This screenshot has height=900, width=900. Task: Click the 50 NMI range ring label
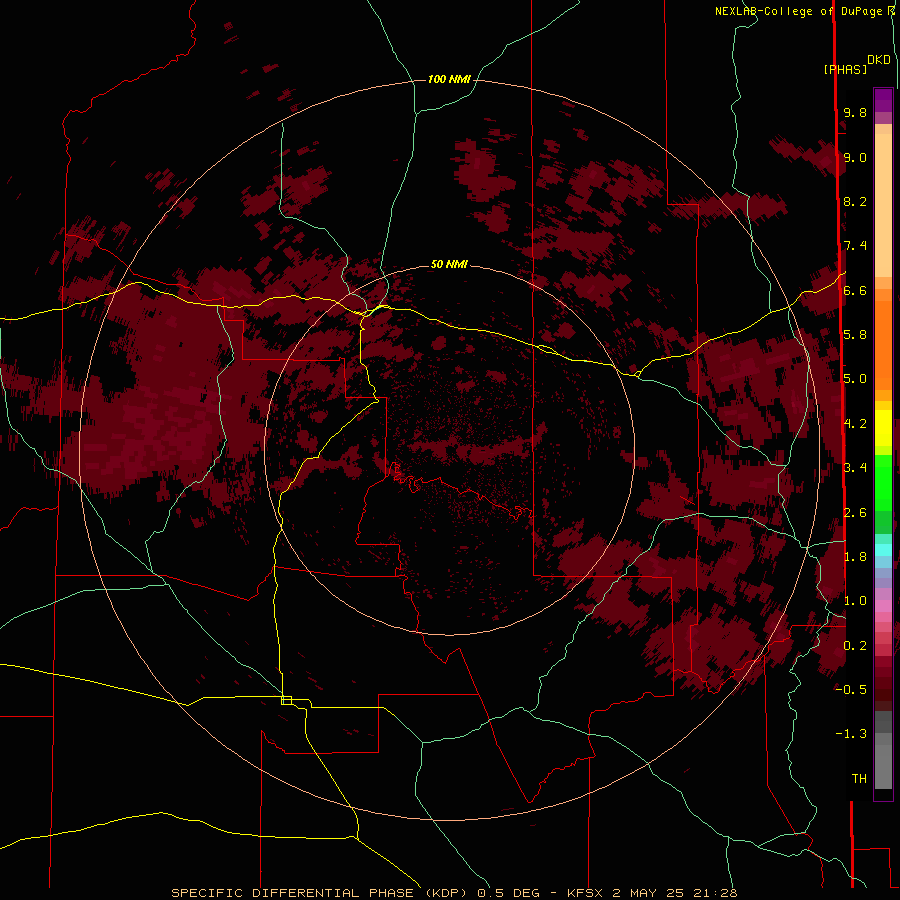point(449,264)
